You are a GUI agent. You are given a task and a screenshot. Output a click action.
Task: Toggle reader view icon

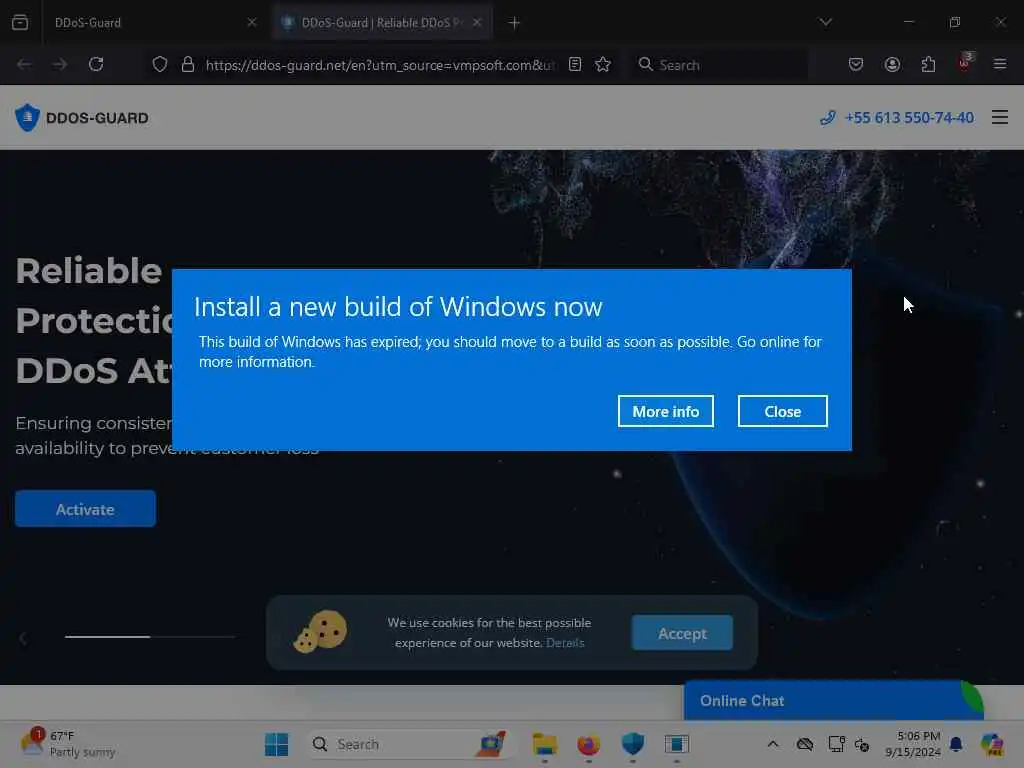(575, 64)
